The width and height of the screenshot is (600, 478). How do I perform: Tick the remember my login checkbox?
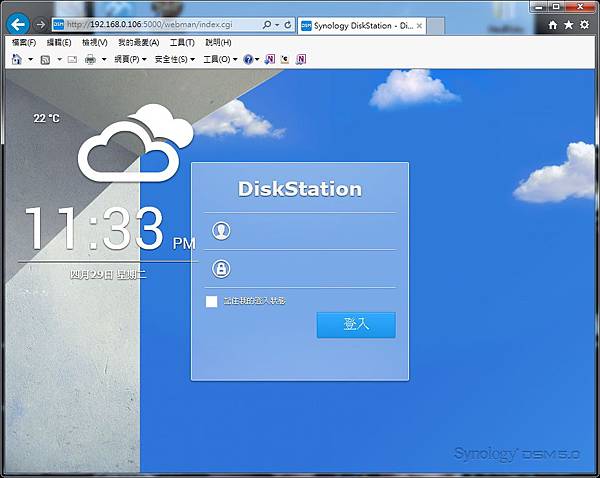point(211,301)
